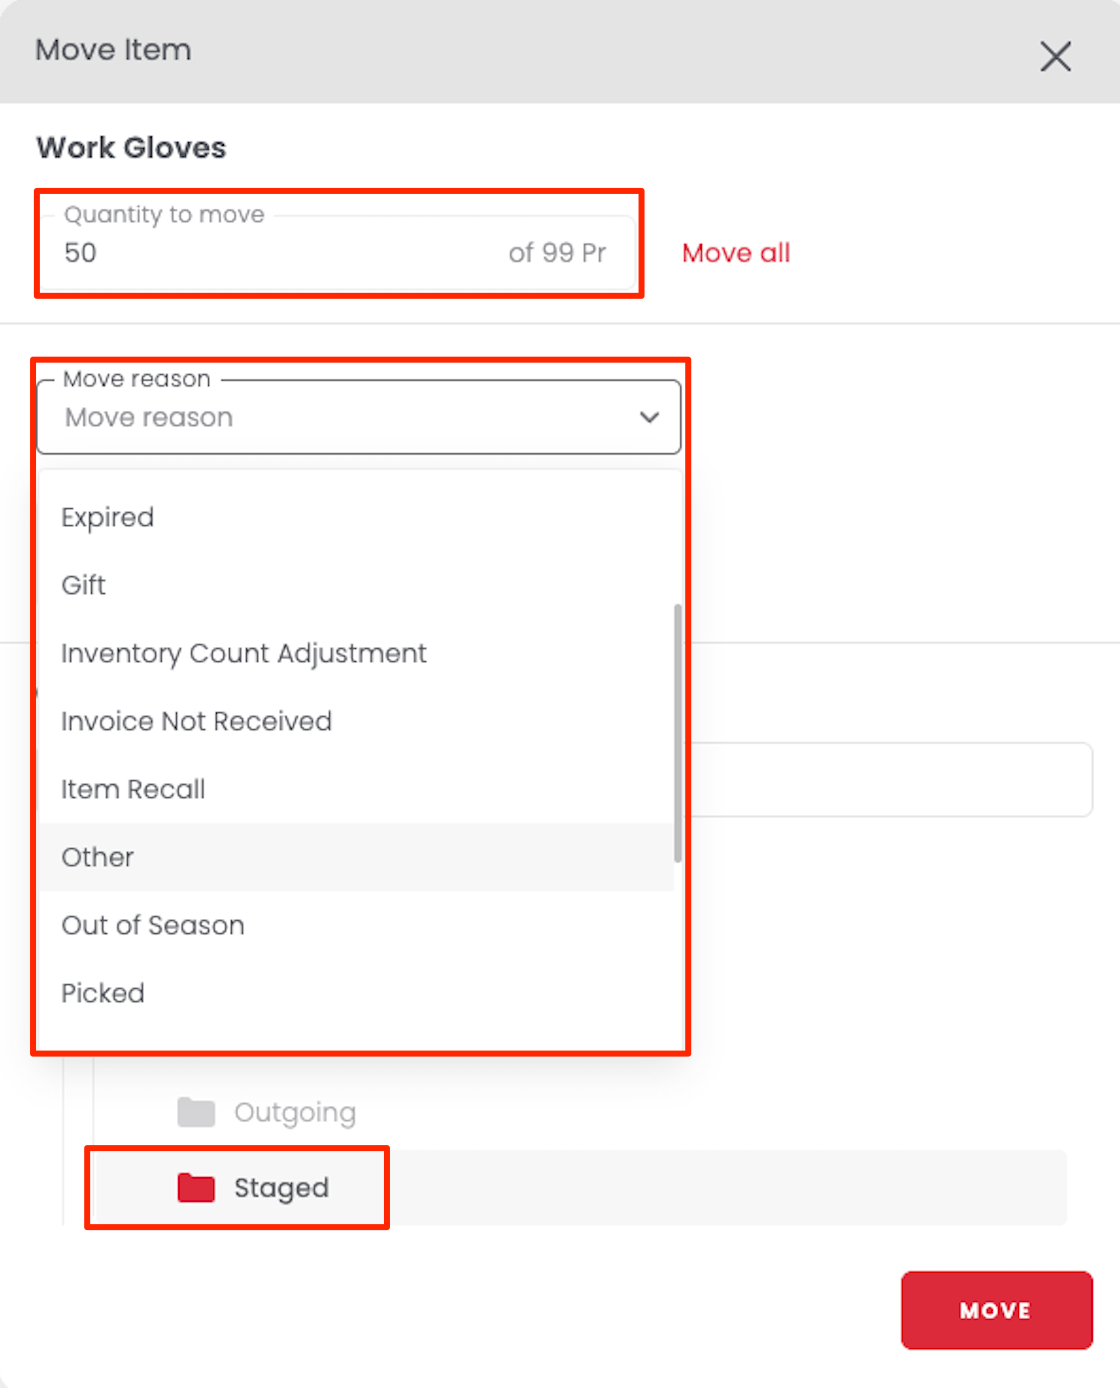This screenshot has width=1120, height=1388.
Task: Click the gray Outgoing folder icon
Action: click(x=196, y=1112)
